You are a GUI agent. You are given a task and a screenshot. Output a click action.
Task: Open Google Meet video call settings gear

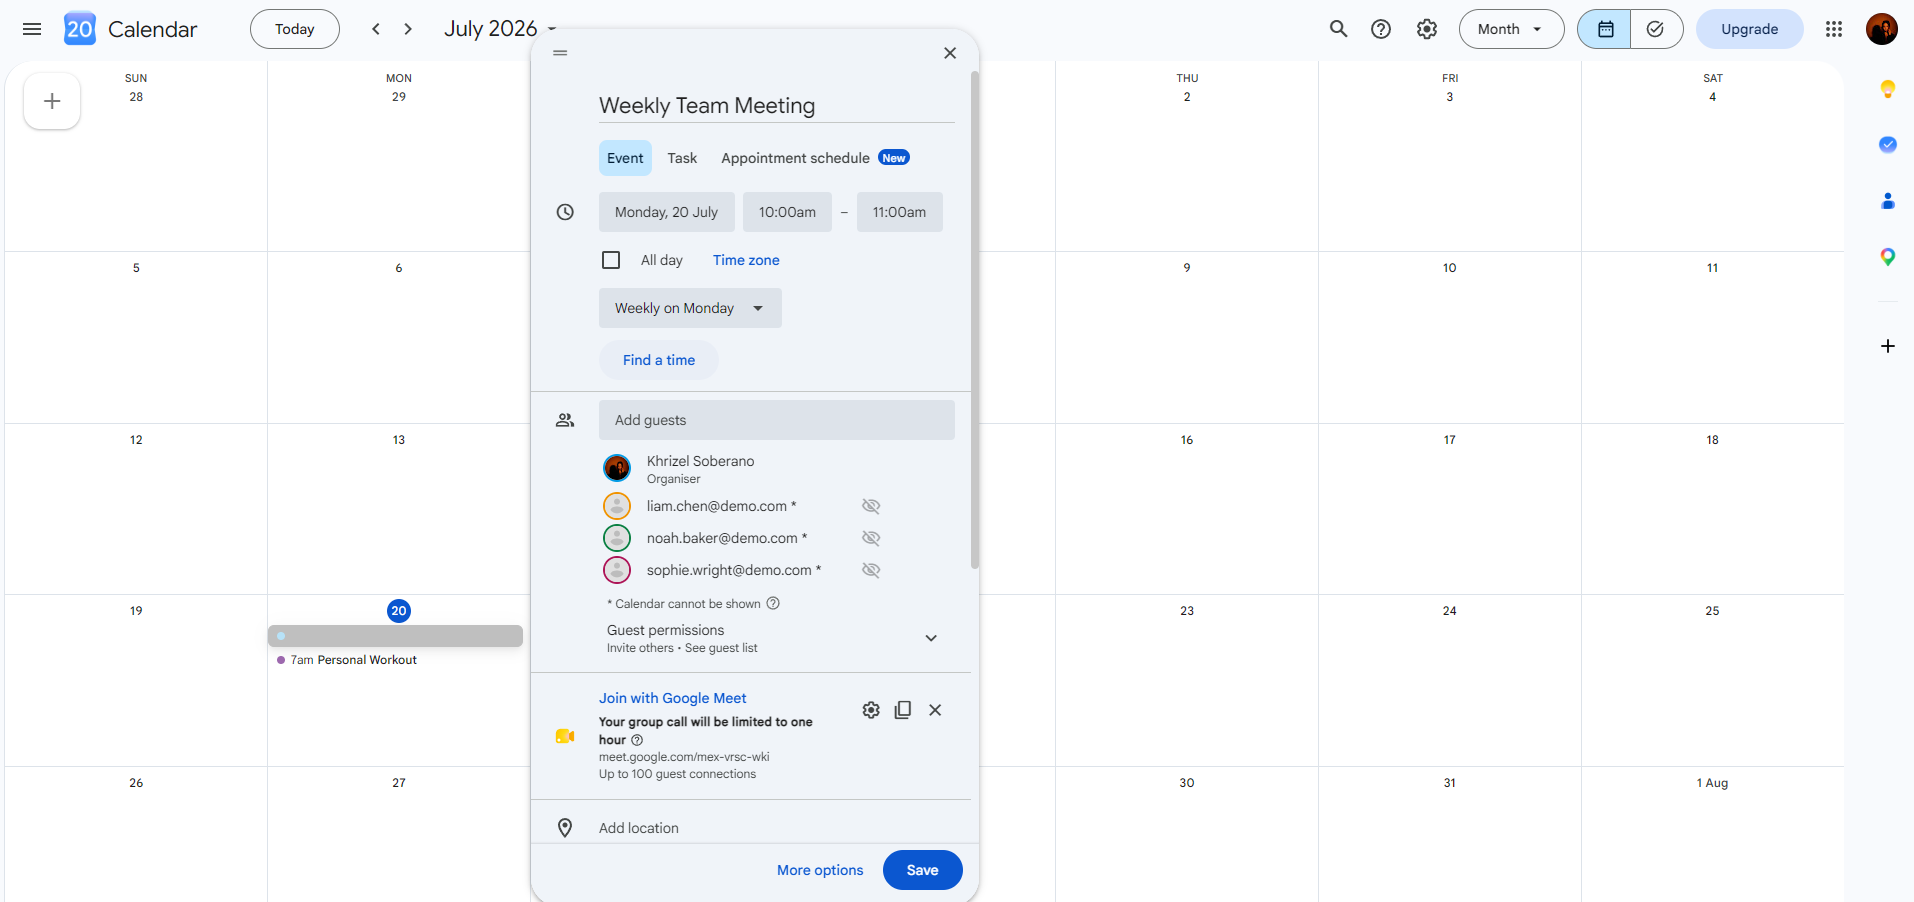[x=871, y=710]
